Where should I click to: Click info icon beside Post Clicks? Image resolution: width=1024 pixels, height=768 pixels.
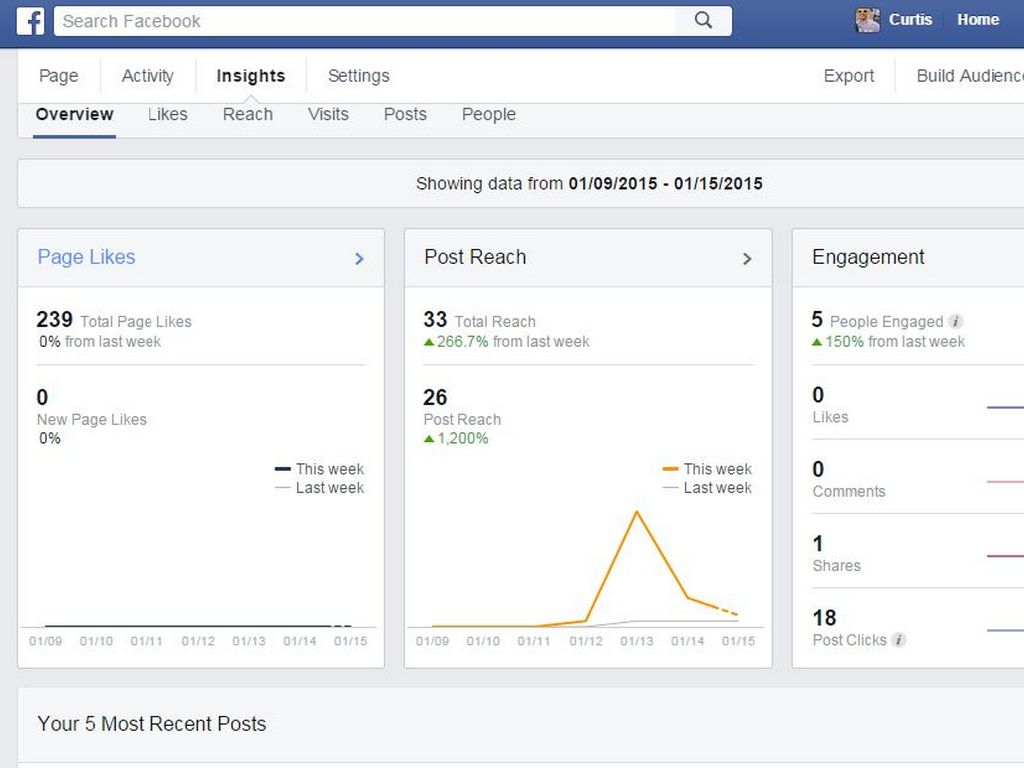[x=899, y=640]
